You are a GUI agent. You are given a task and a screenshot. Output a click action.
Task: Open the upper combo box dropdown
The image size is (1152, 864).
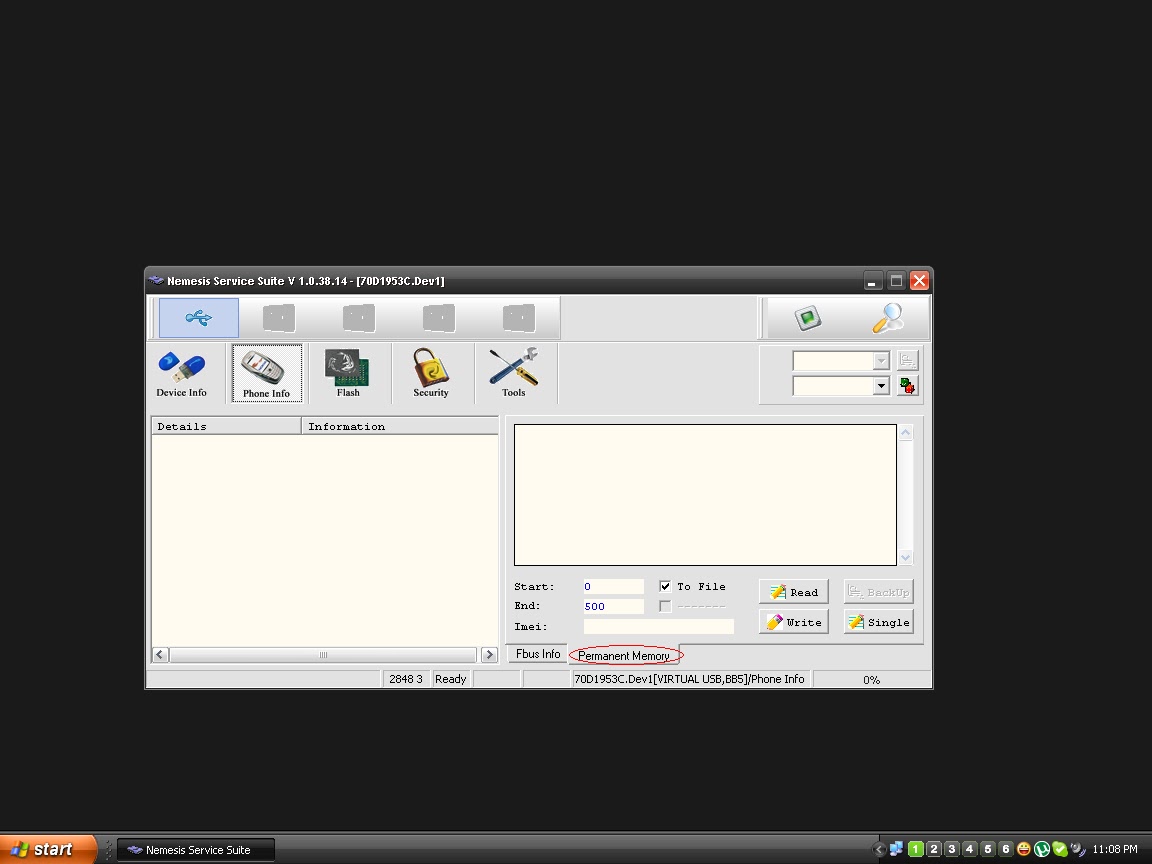coord(881,361)
